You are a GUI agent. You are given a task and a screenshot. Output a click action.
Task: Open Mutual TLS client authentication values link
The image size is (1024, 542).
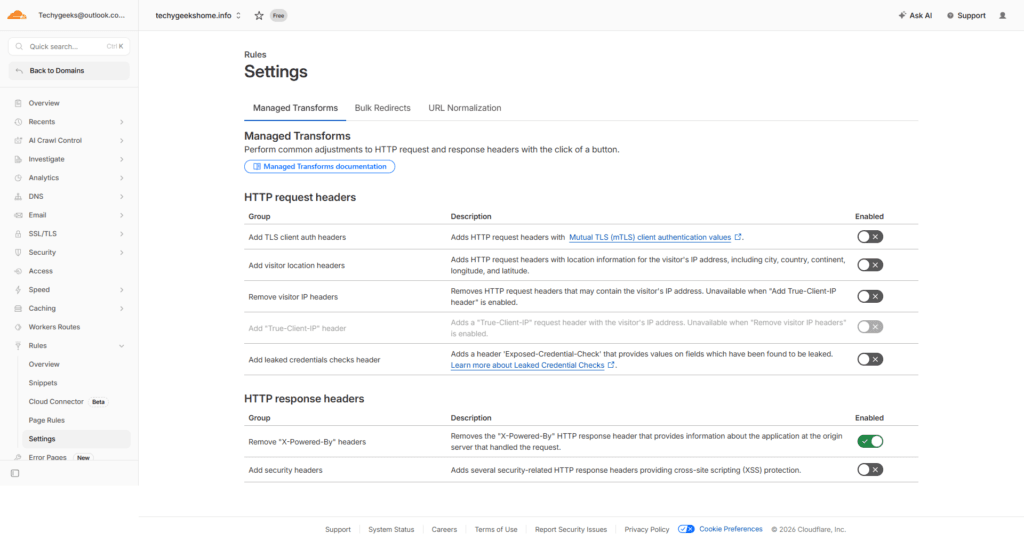pos(650,237)
